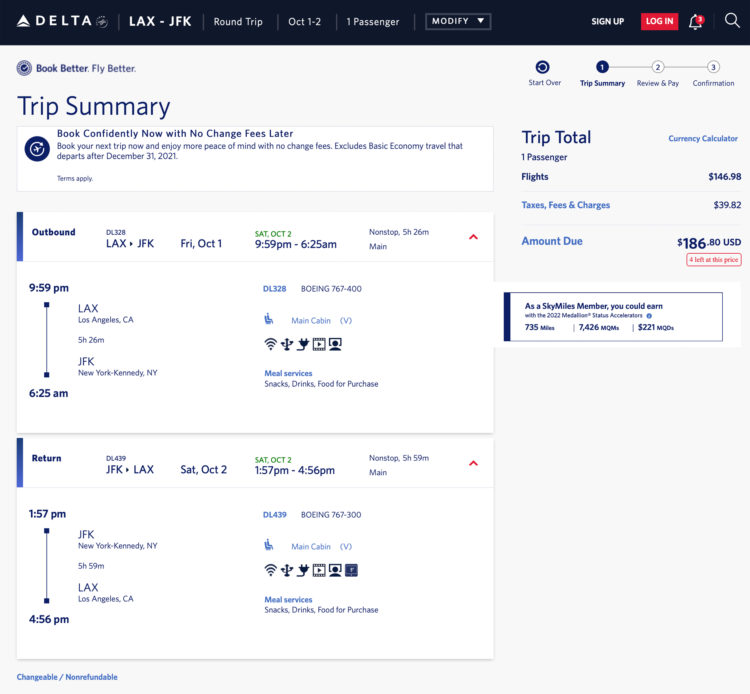Screen dimensions: 750x694
Task: Click the no change fees airplane icon
Action: tap(37, 149)
